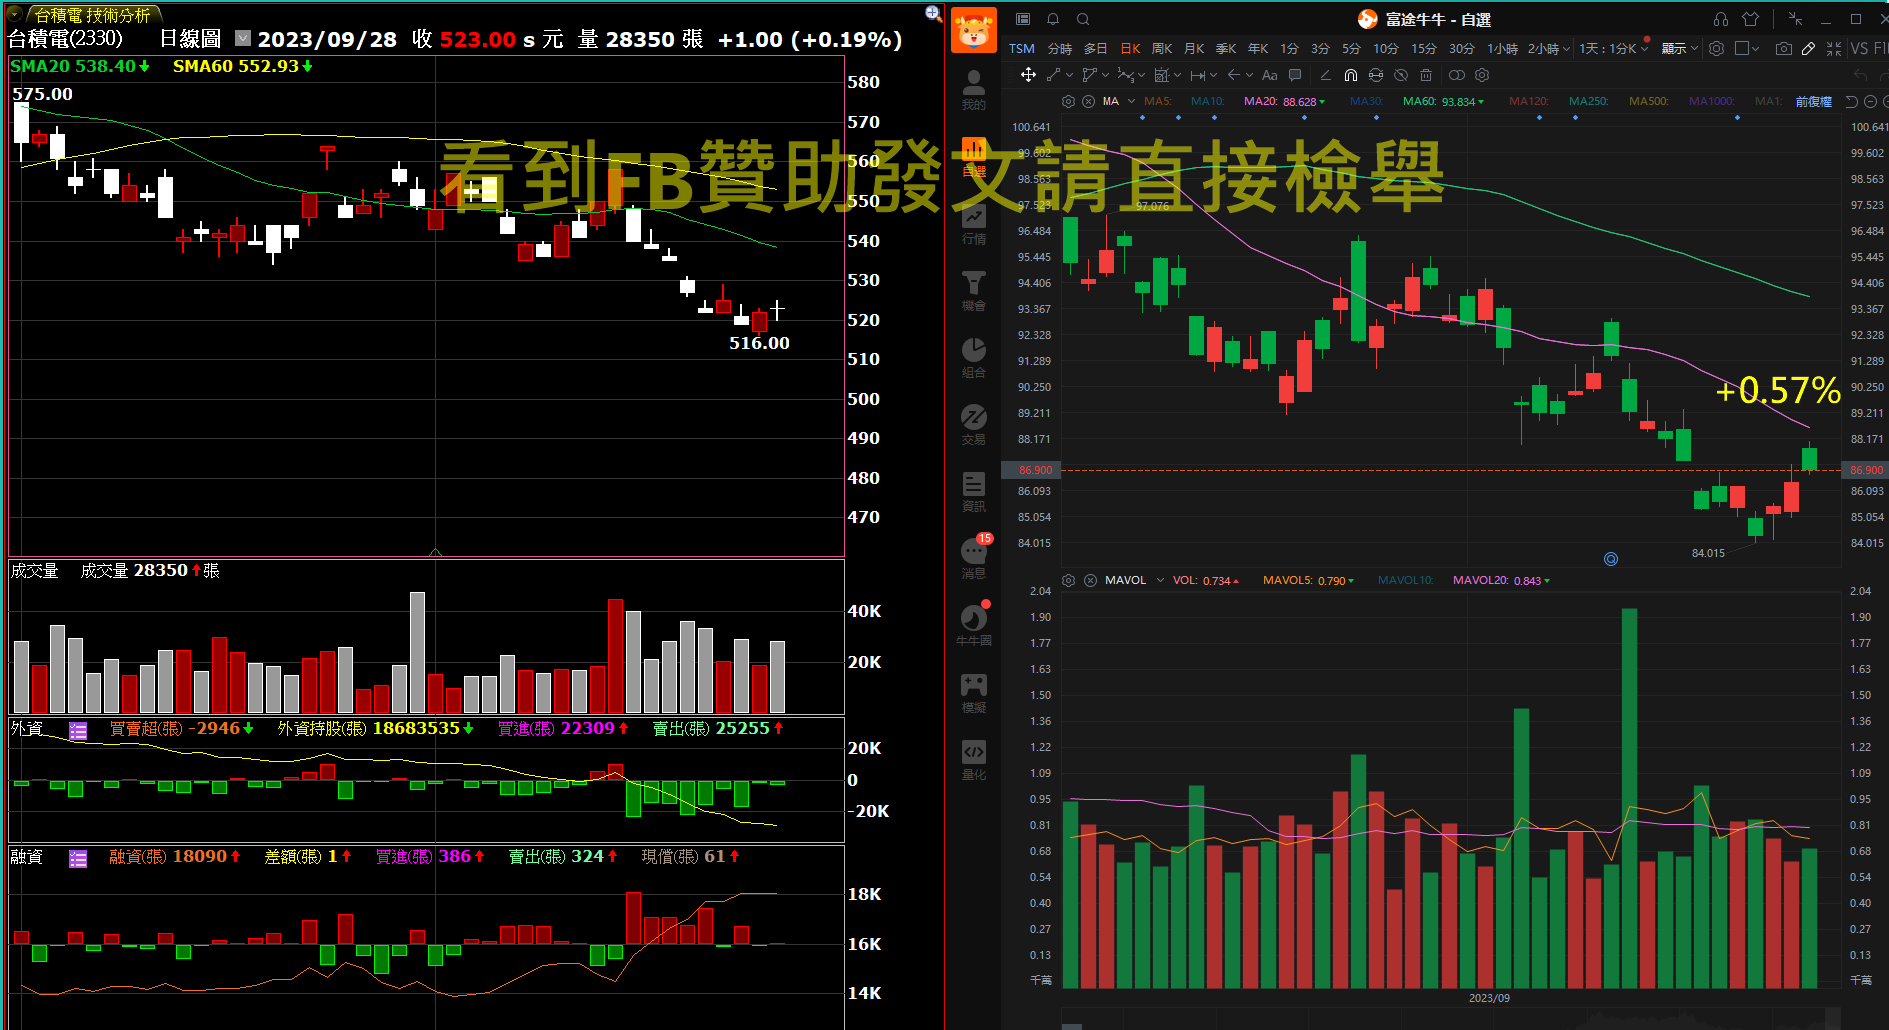
Task: Open the 自選 watchlist sidebar icon
Action: pyautogui.click(x=974, y=156)
